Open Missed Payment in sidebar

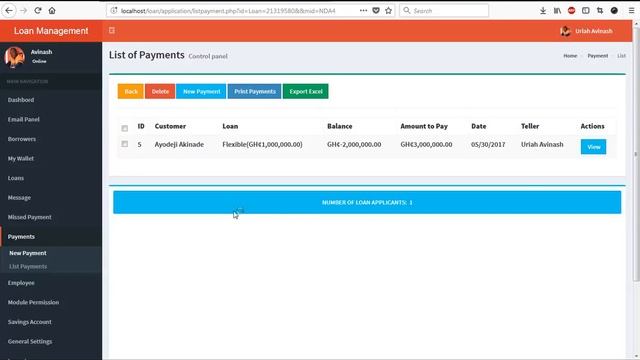pyautogui.click(x=29, y=217)
